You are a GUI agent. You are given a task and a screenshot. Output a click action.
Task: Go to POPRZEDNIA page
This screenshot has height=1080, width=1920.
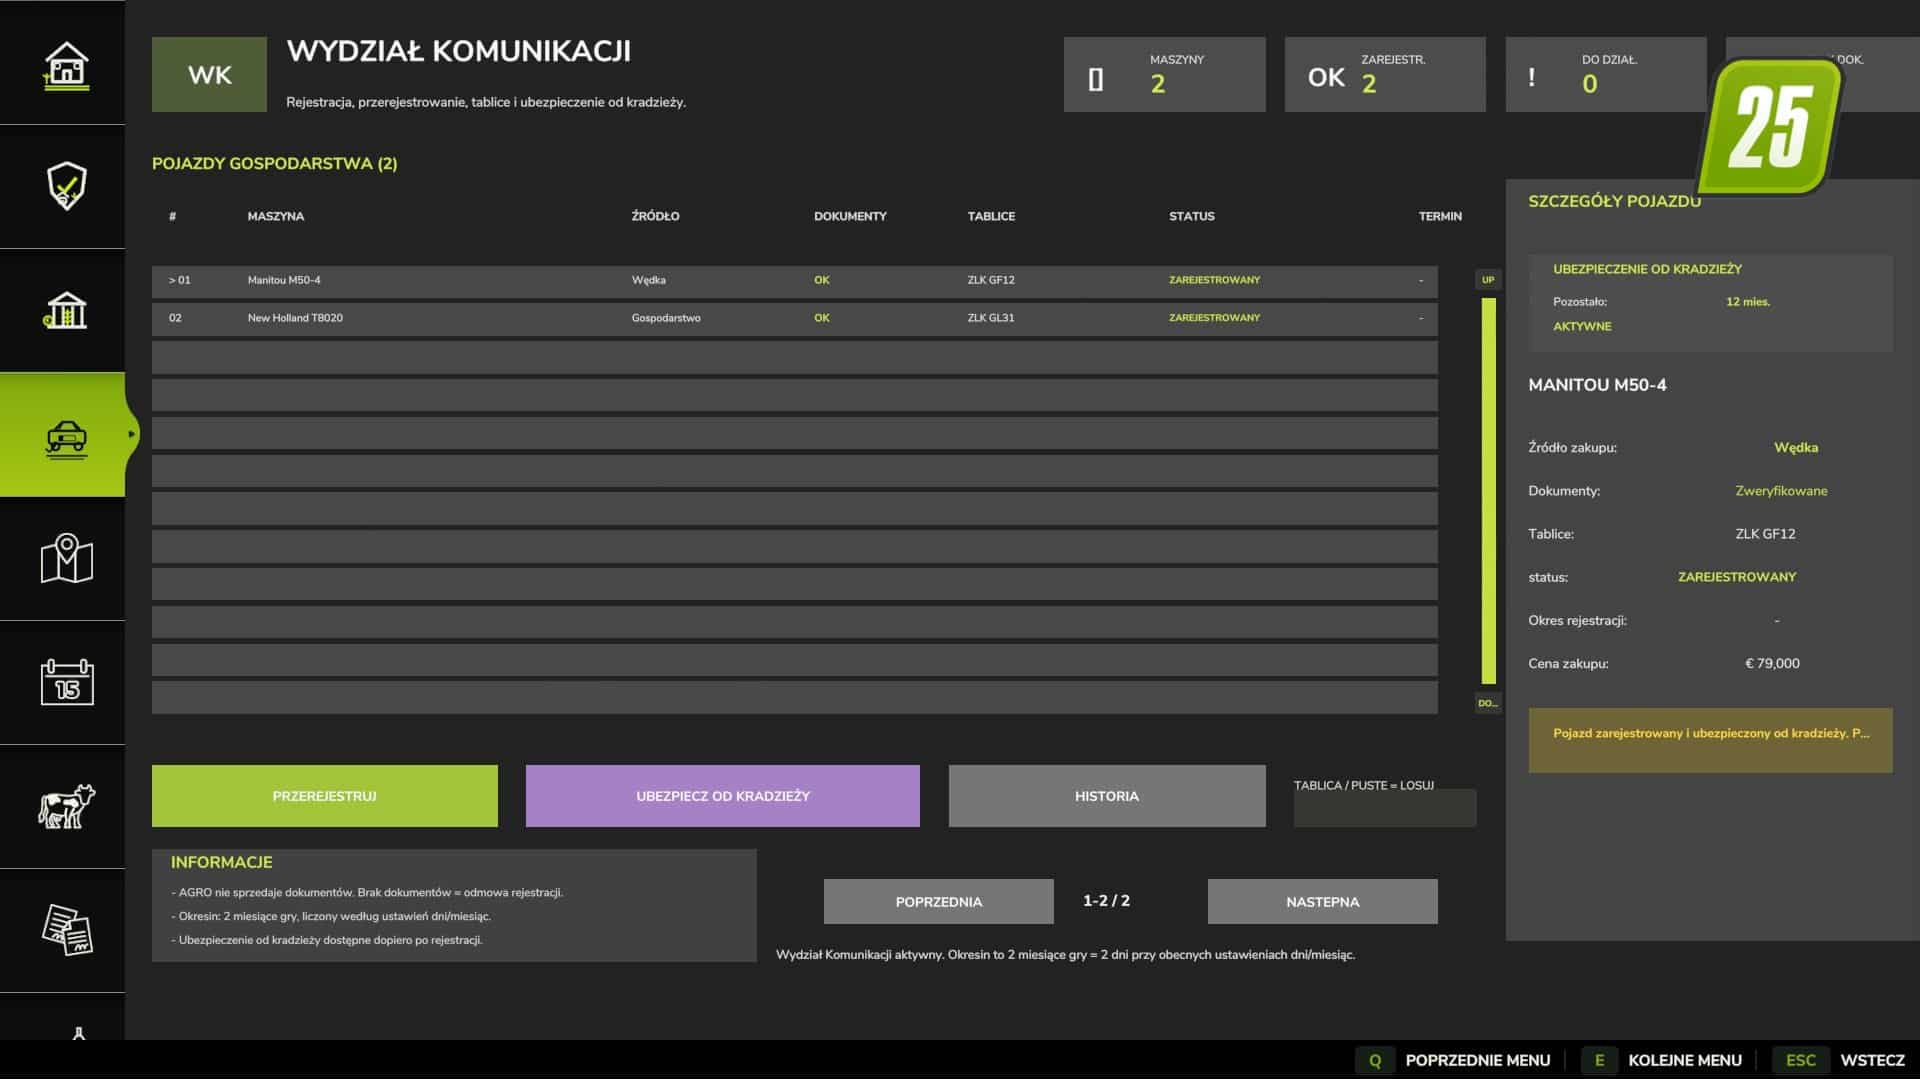[939, 902]
